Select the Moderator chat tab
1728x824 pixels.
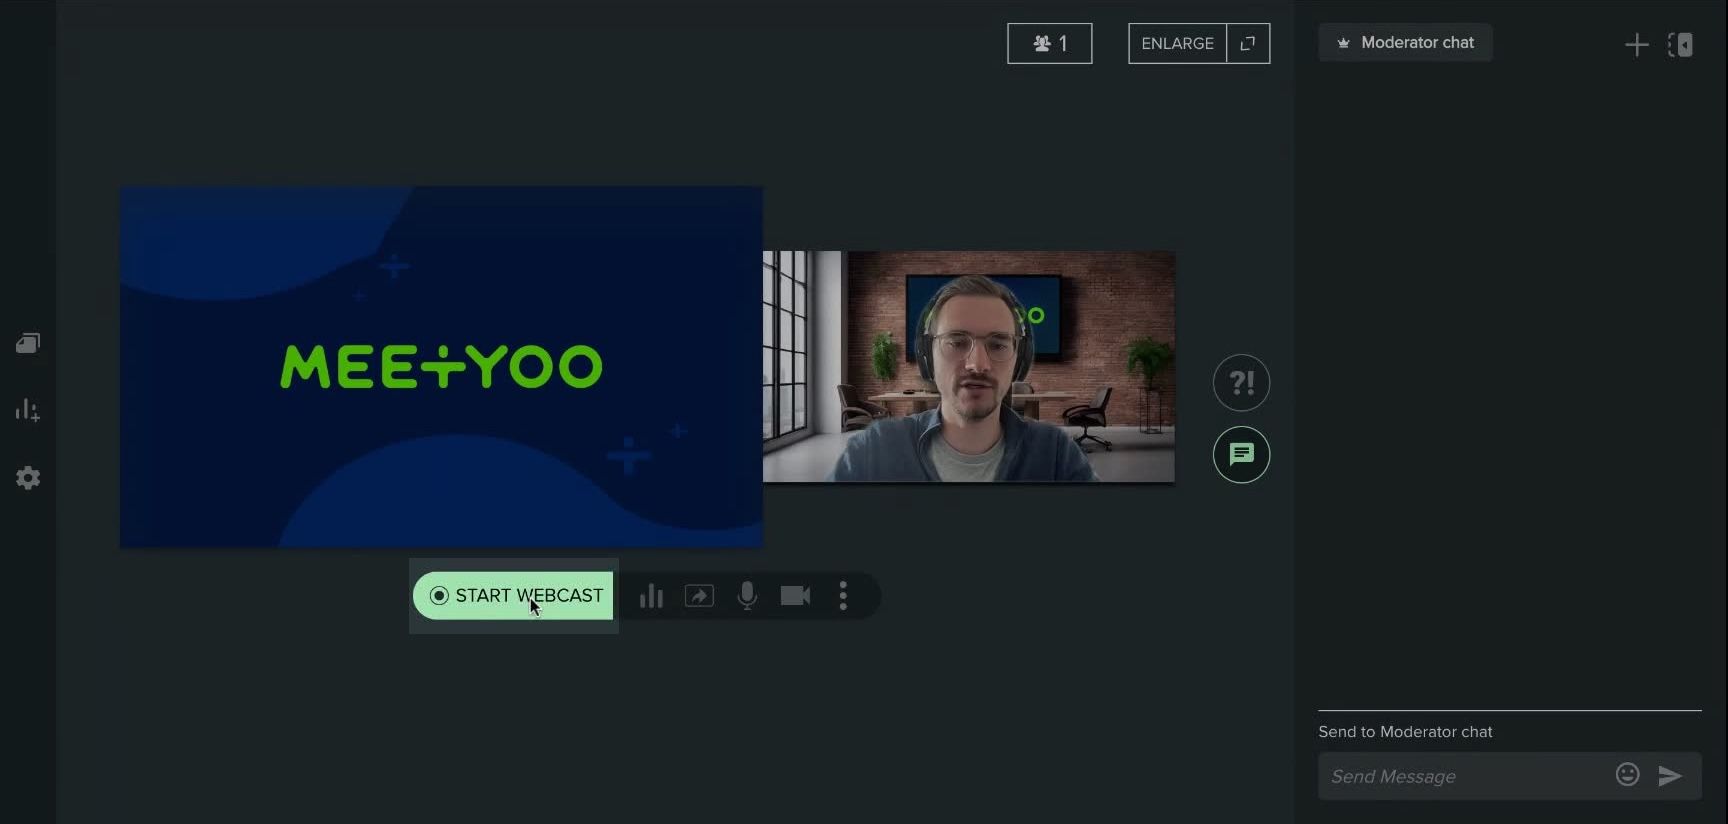[1405, 43]
